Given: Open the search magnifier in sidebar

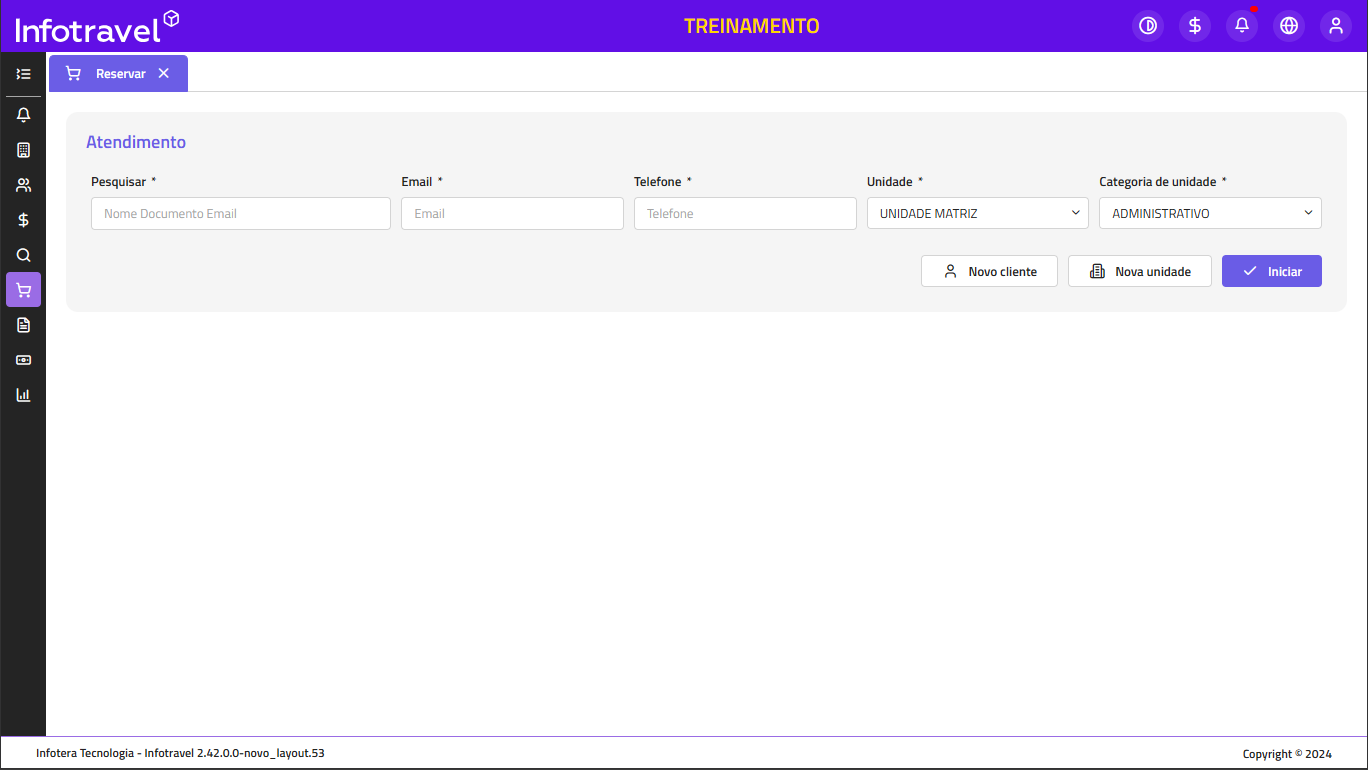Looking at the screenshot, I should point(24,255).
